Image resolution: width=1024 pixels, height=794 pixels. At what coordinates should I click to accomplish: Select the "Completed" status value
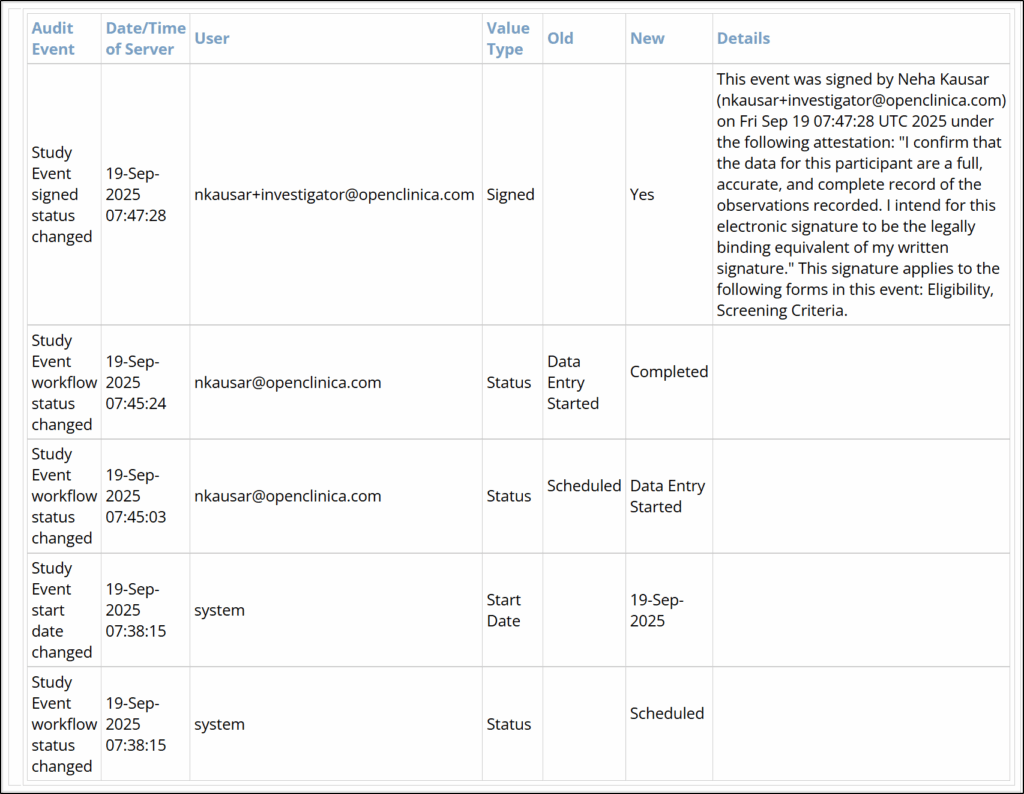click(668, 371)
